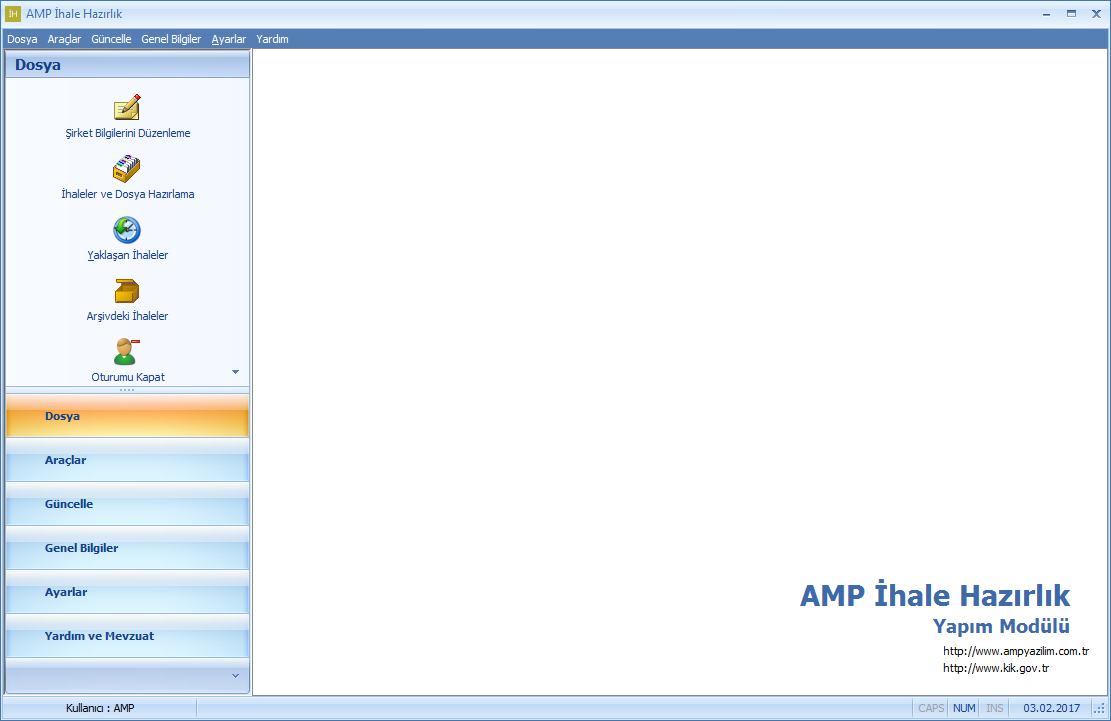The image size is (1111, 721).
Task: Open the Araçlar menu in menu bar
Action: [x=64, y=39]
